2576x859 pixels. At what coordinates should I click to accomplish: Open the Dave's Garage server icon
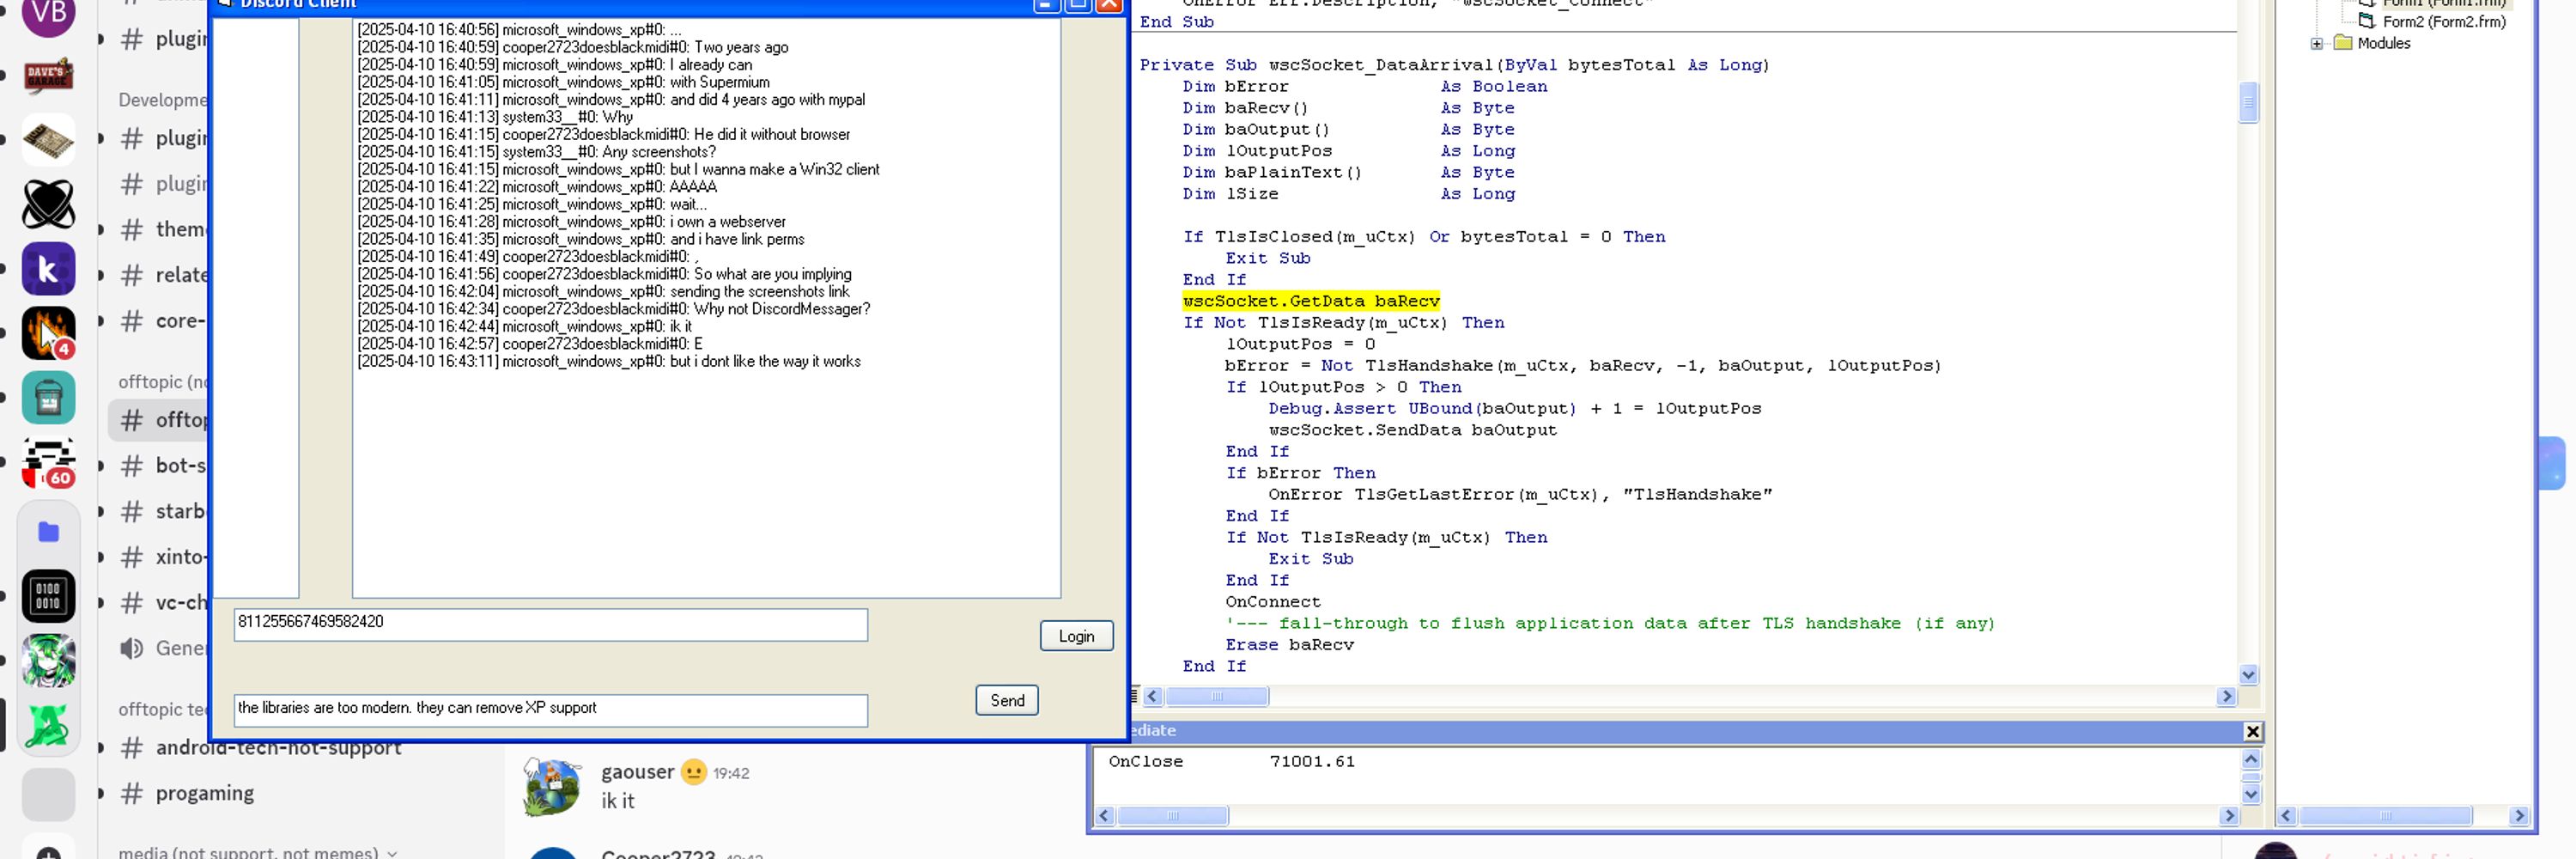point(48,74)
